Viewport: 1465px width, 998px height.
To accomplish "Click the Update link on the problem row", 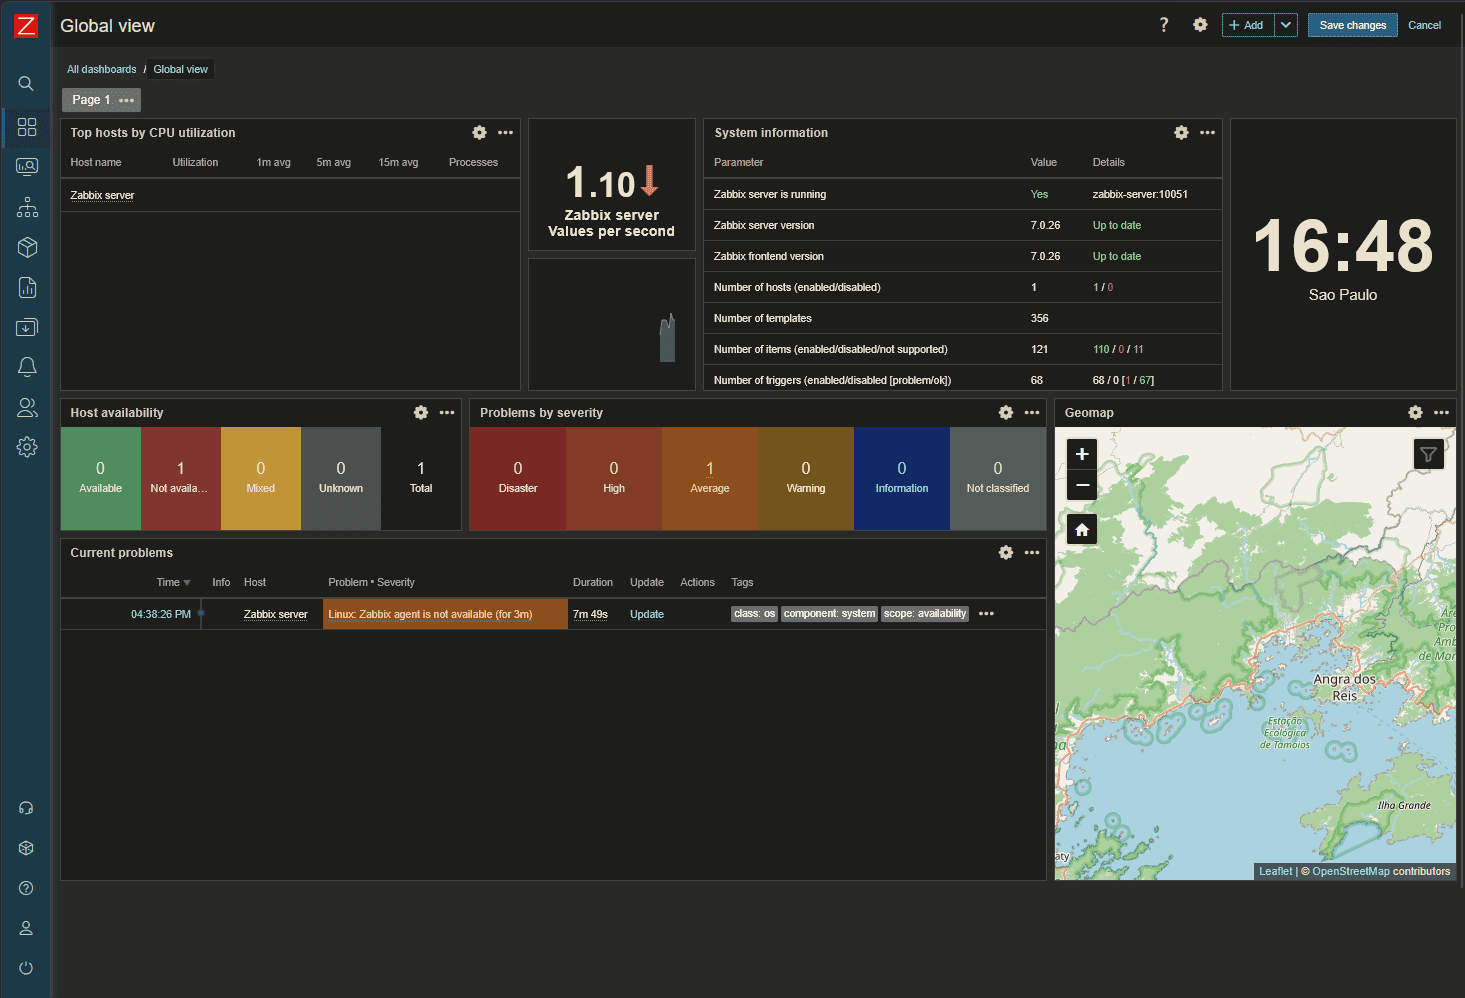I will [x=647, y=614].
